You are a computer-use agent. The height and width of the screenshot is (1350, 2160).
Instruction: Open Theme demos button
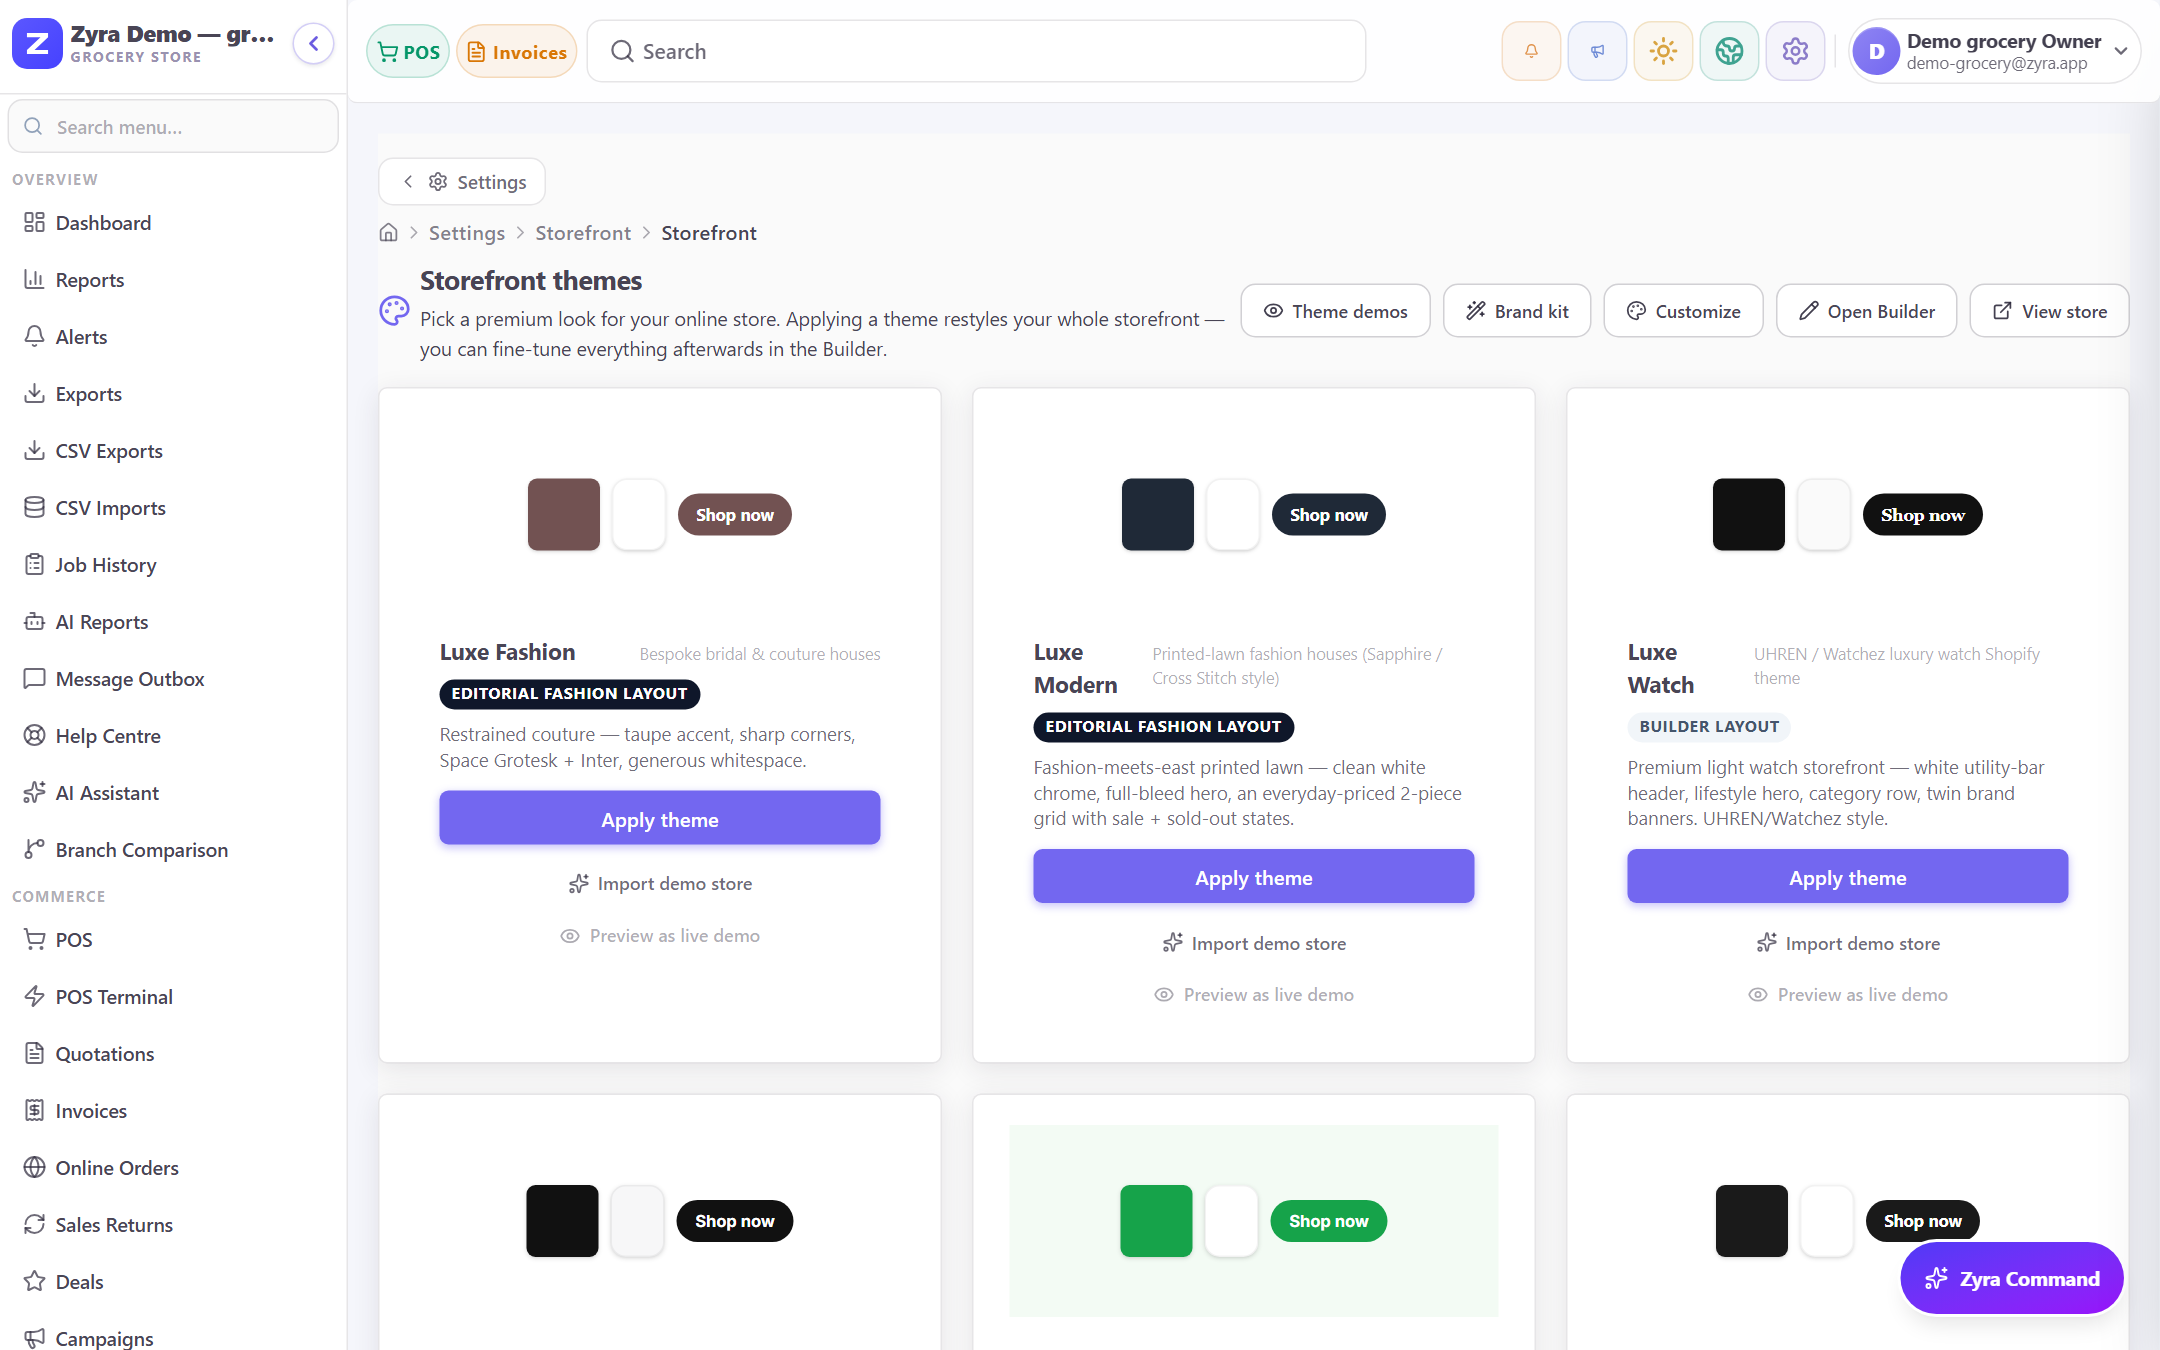1335,311
